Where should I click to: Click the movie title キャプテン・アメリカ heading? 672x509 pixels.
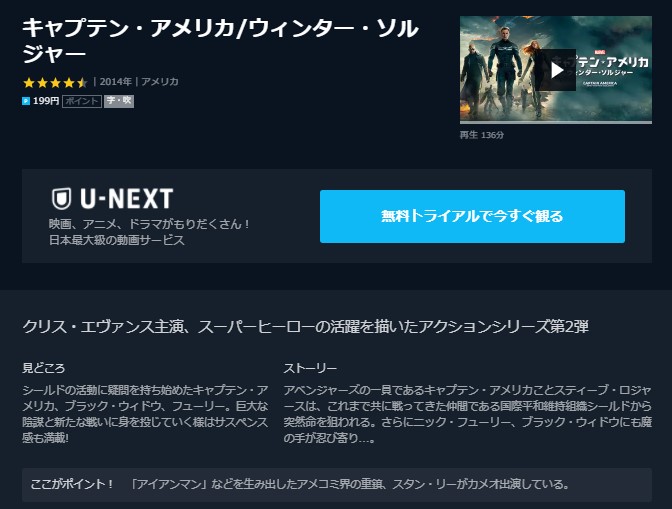[x=220, y=41]
